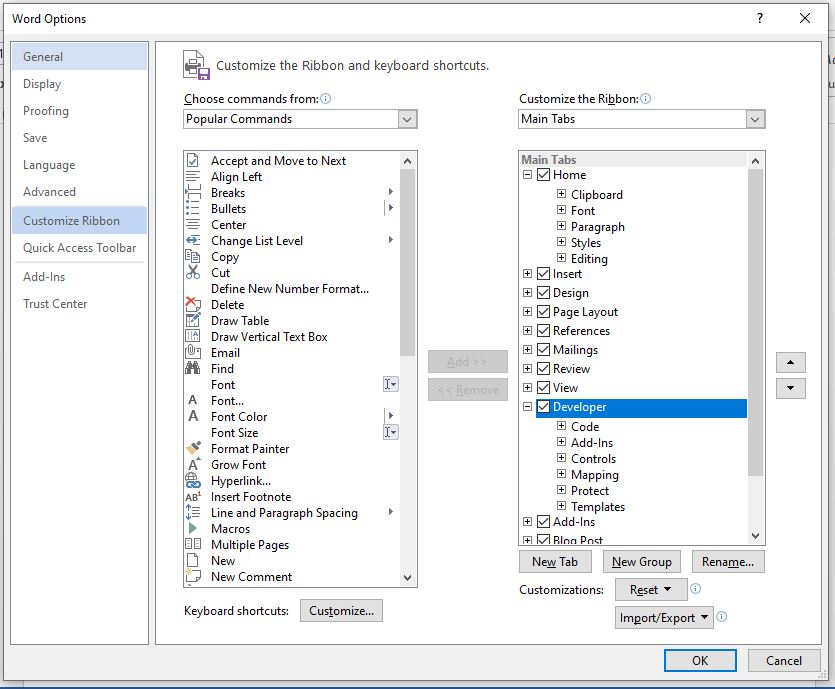The image size is (835, 689).
Task: Open the Reset customizations dropdown
Action: 651,589
